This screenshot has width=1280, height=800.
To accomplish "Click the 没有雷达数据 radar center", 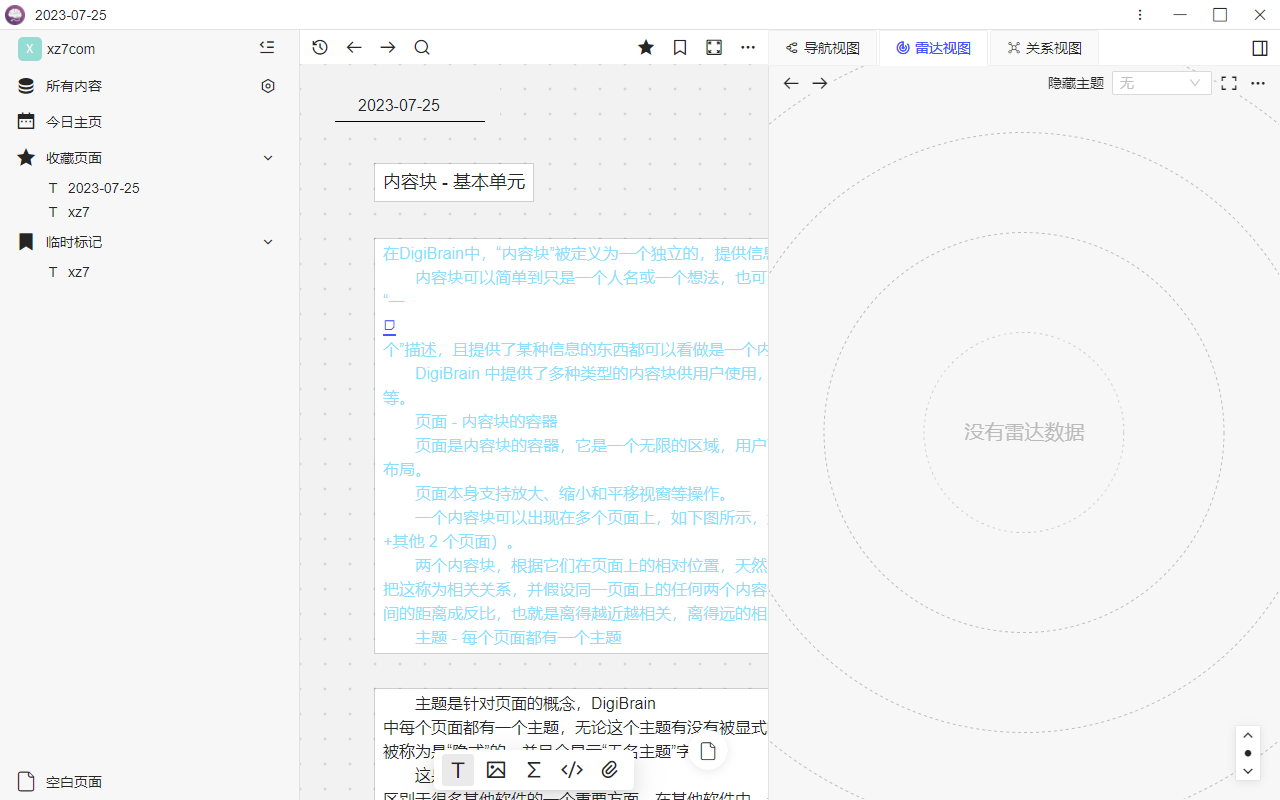I will pos(1024,432).
